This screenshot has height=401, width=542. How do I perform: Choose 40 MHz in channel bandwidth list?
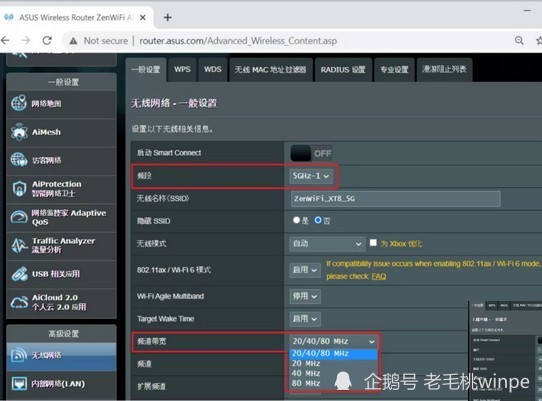click(306, 373)
